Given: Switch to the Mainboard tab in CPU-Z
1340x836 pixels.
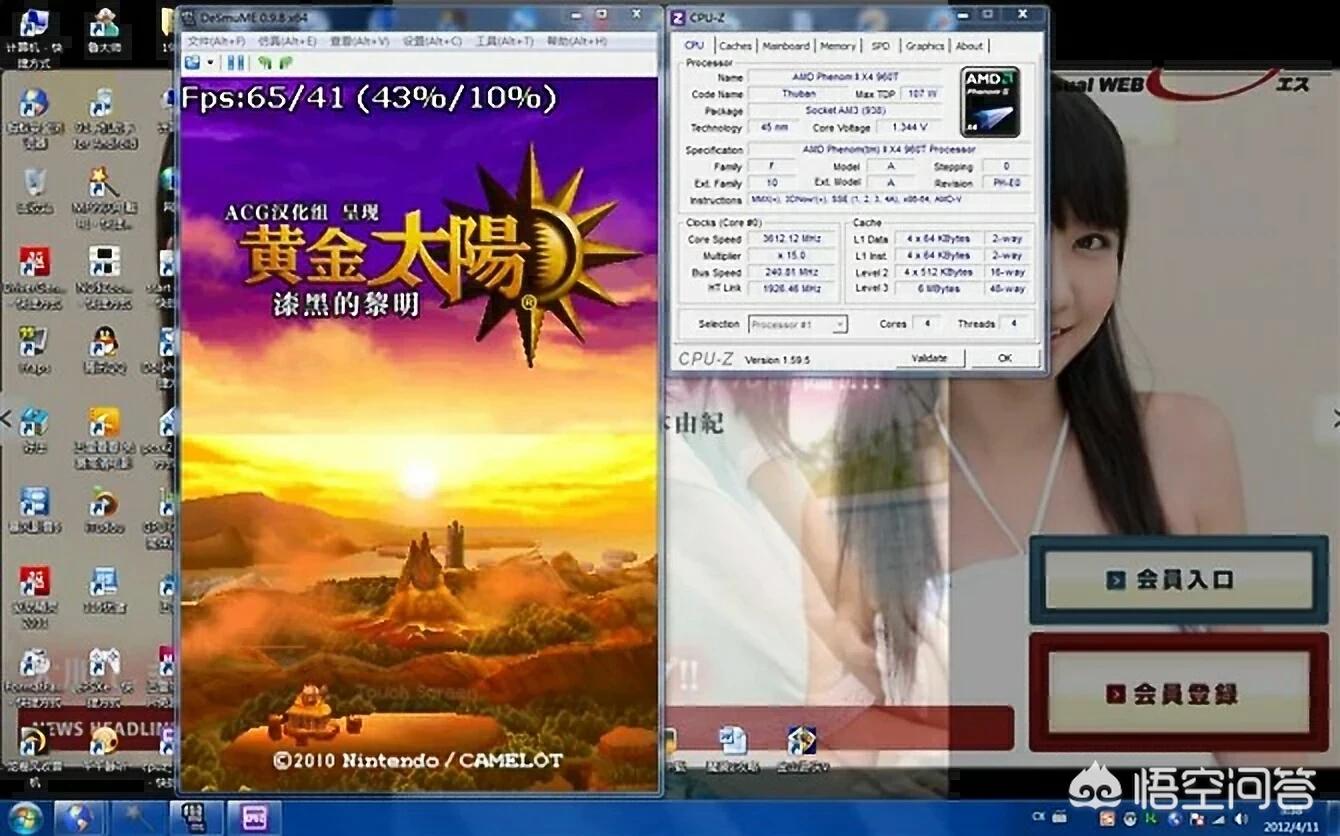Looking at the screenshot, I should pyautogui.click(x=786, y=46).
